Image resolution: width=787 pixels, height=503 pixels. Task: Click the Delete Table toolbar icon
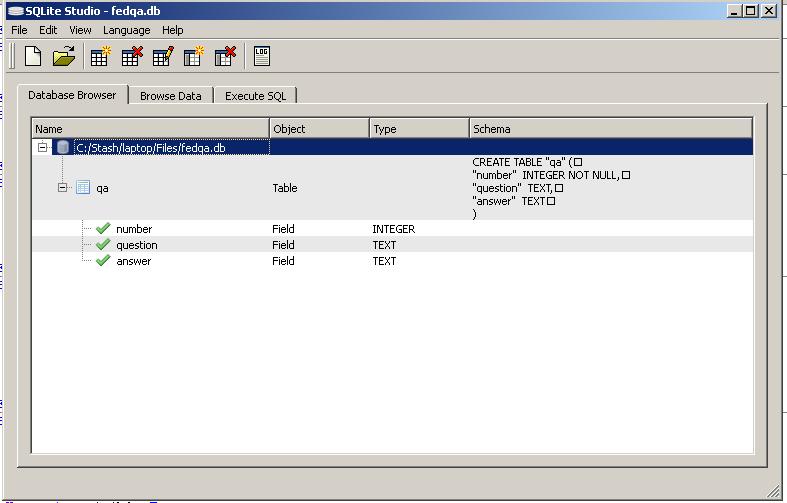132,56
